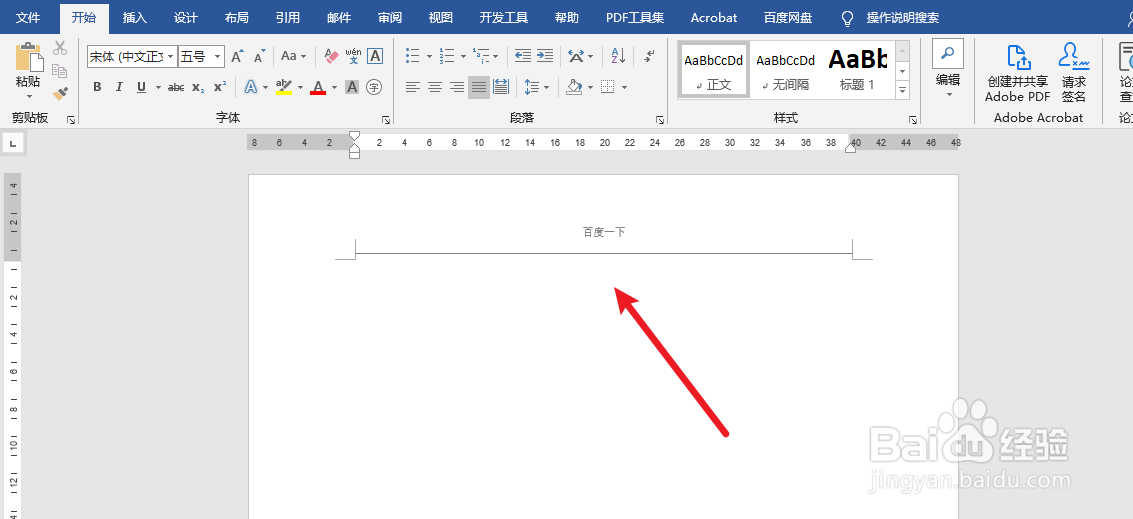Click the Distributed alignment icon
The height and width of the screenshot is (519, 1133).
501,87
